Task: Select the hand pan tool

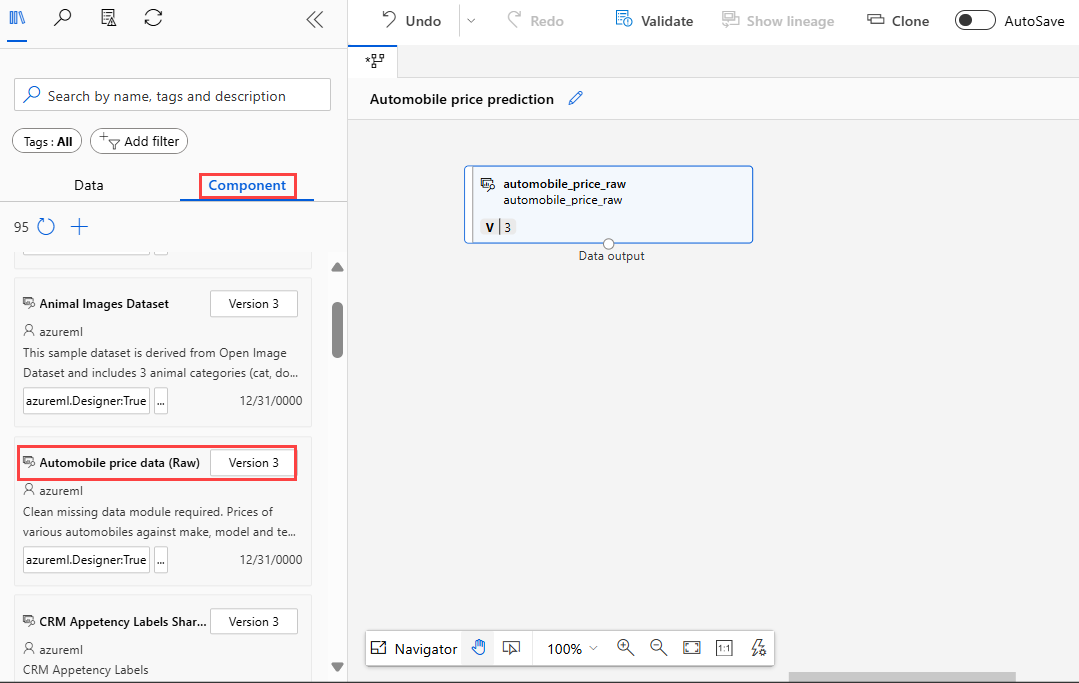Action: pos(478,648)
